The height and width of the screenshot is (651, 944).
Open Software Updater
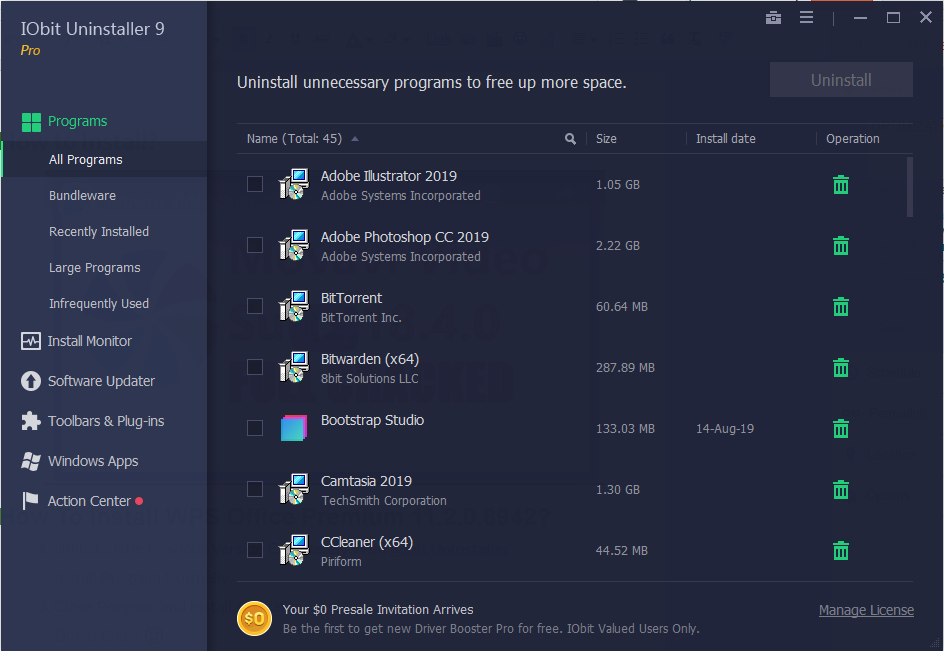point(88,381)
